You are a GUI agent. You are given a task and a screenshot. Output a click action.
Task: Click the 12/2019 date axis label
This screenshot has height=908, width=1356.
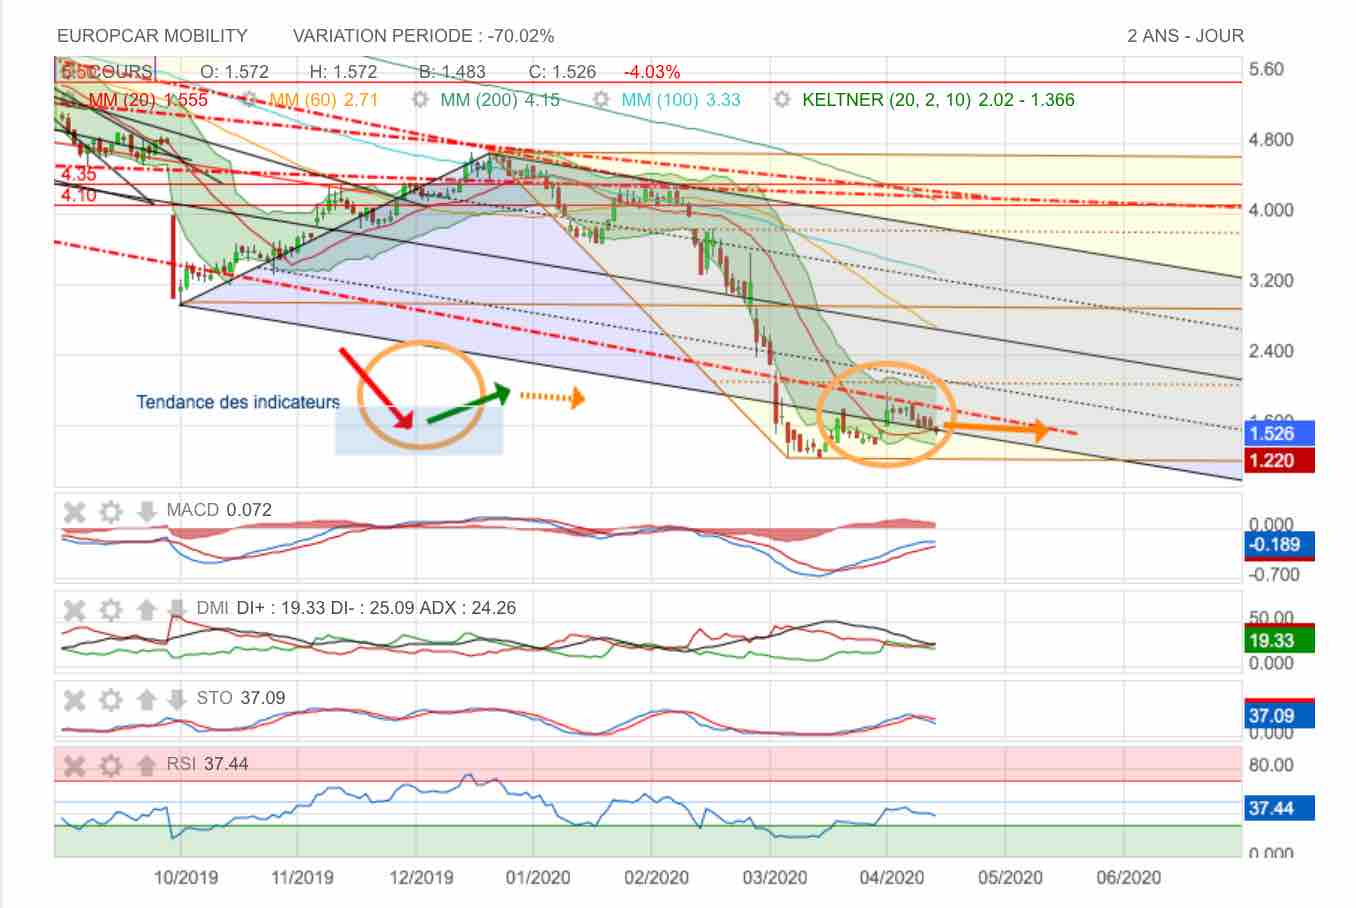[421, 878]
